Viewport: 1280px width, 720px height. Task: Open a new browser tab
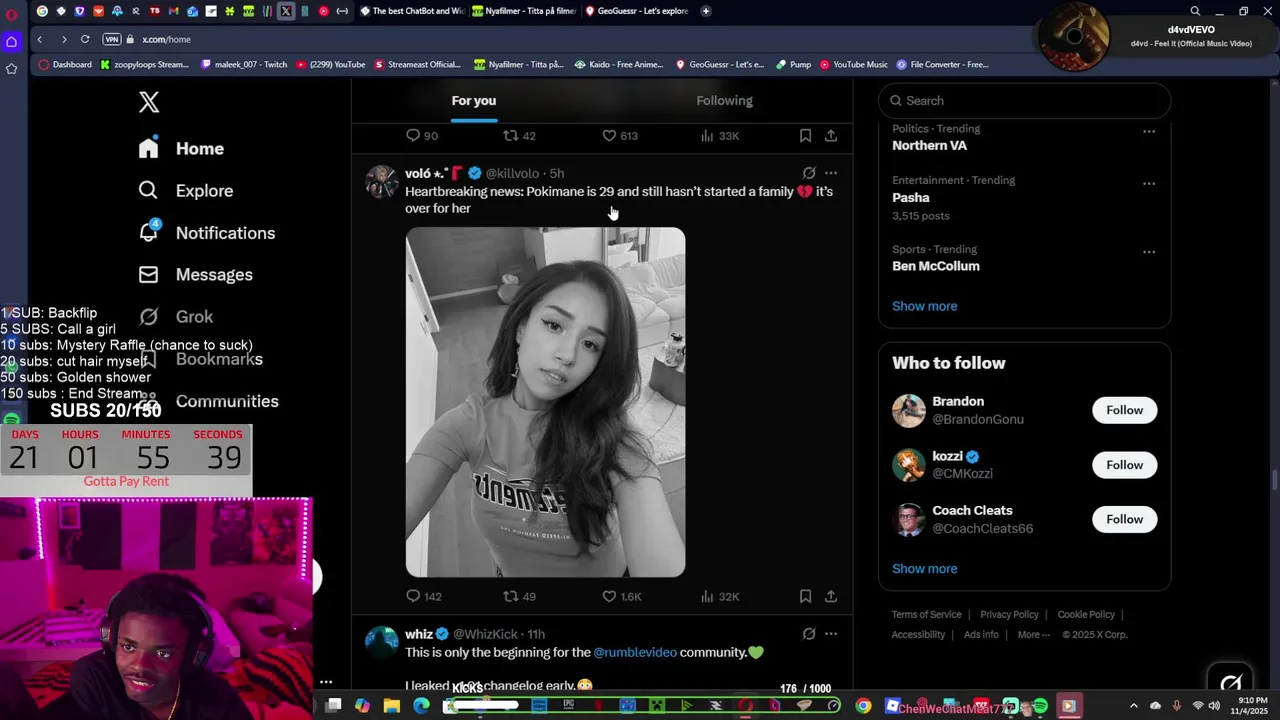pyautogui.click(x=706, y=11)
